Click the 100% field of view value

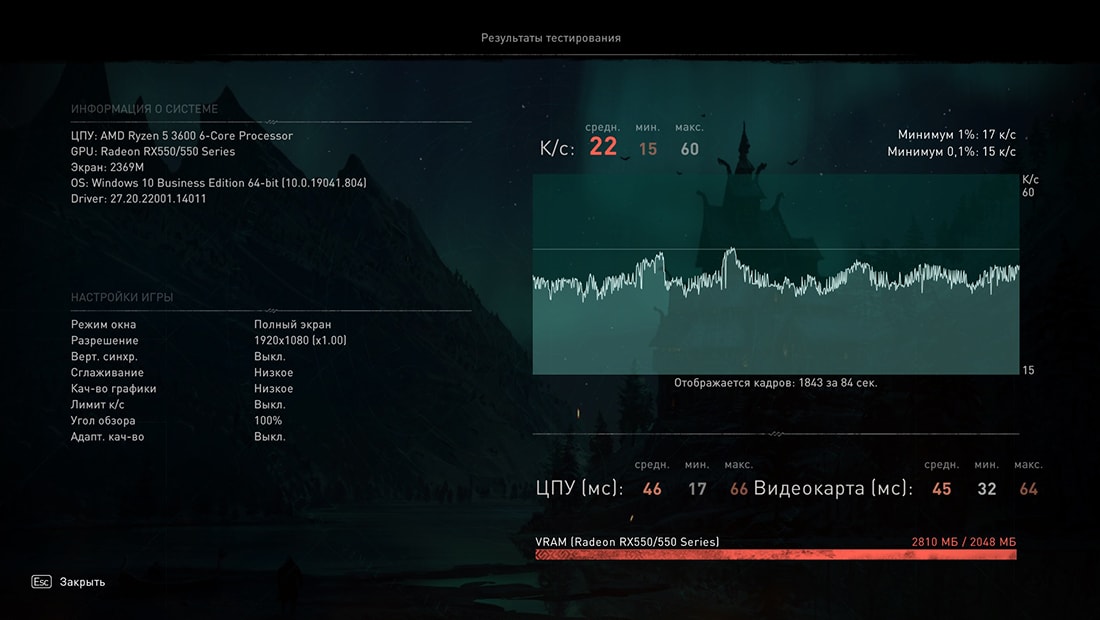click(x=268, y=421)
